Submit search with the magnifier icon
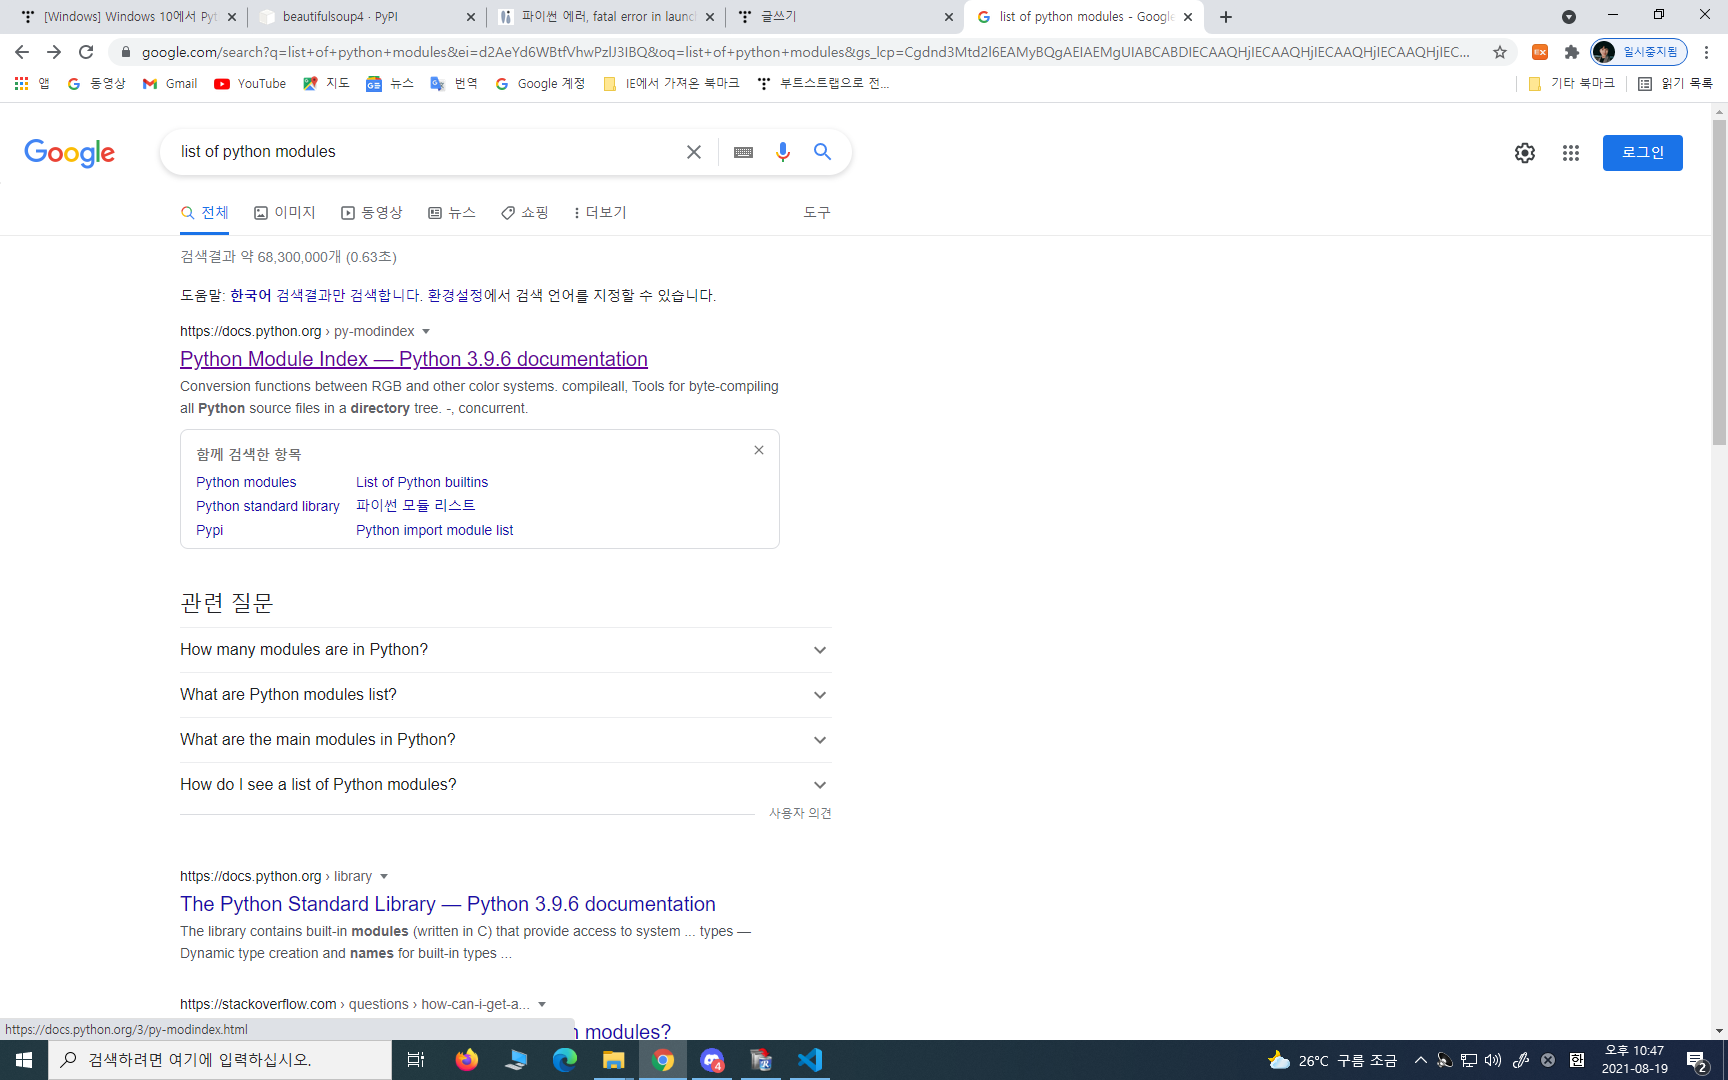The height and width of the screenshot is (1080, 1728). pos(822,152)
